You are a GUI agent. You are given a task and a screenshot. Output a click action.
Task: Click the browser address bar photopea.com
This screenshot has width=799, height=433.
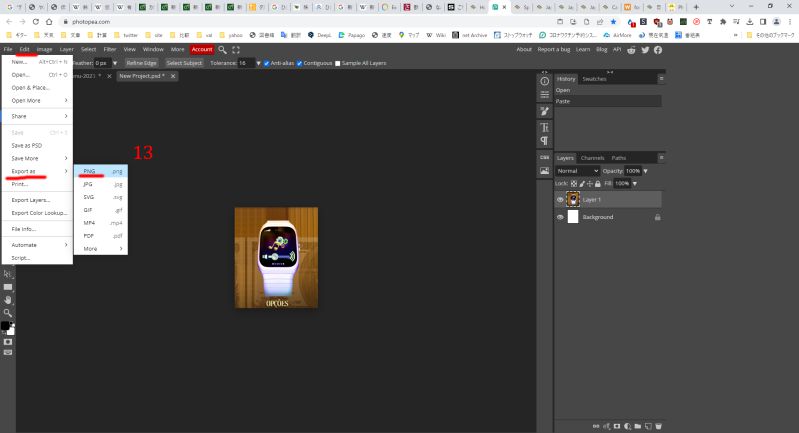pos(91,22)
